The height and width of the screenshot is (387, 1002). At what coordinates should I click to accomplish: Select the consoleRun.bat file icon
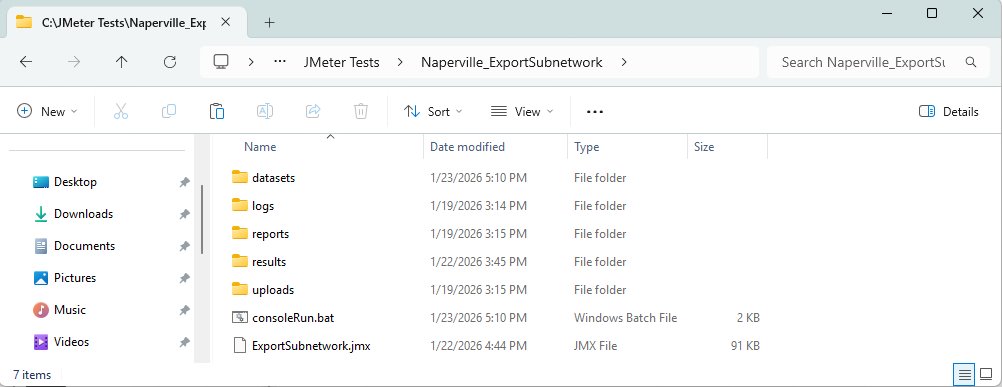click(240, 317)
